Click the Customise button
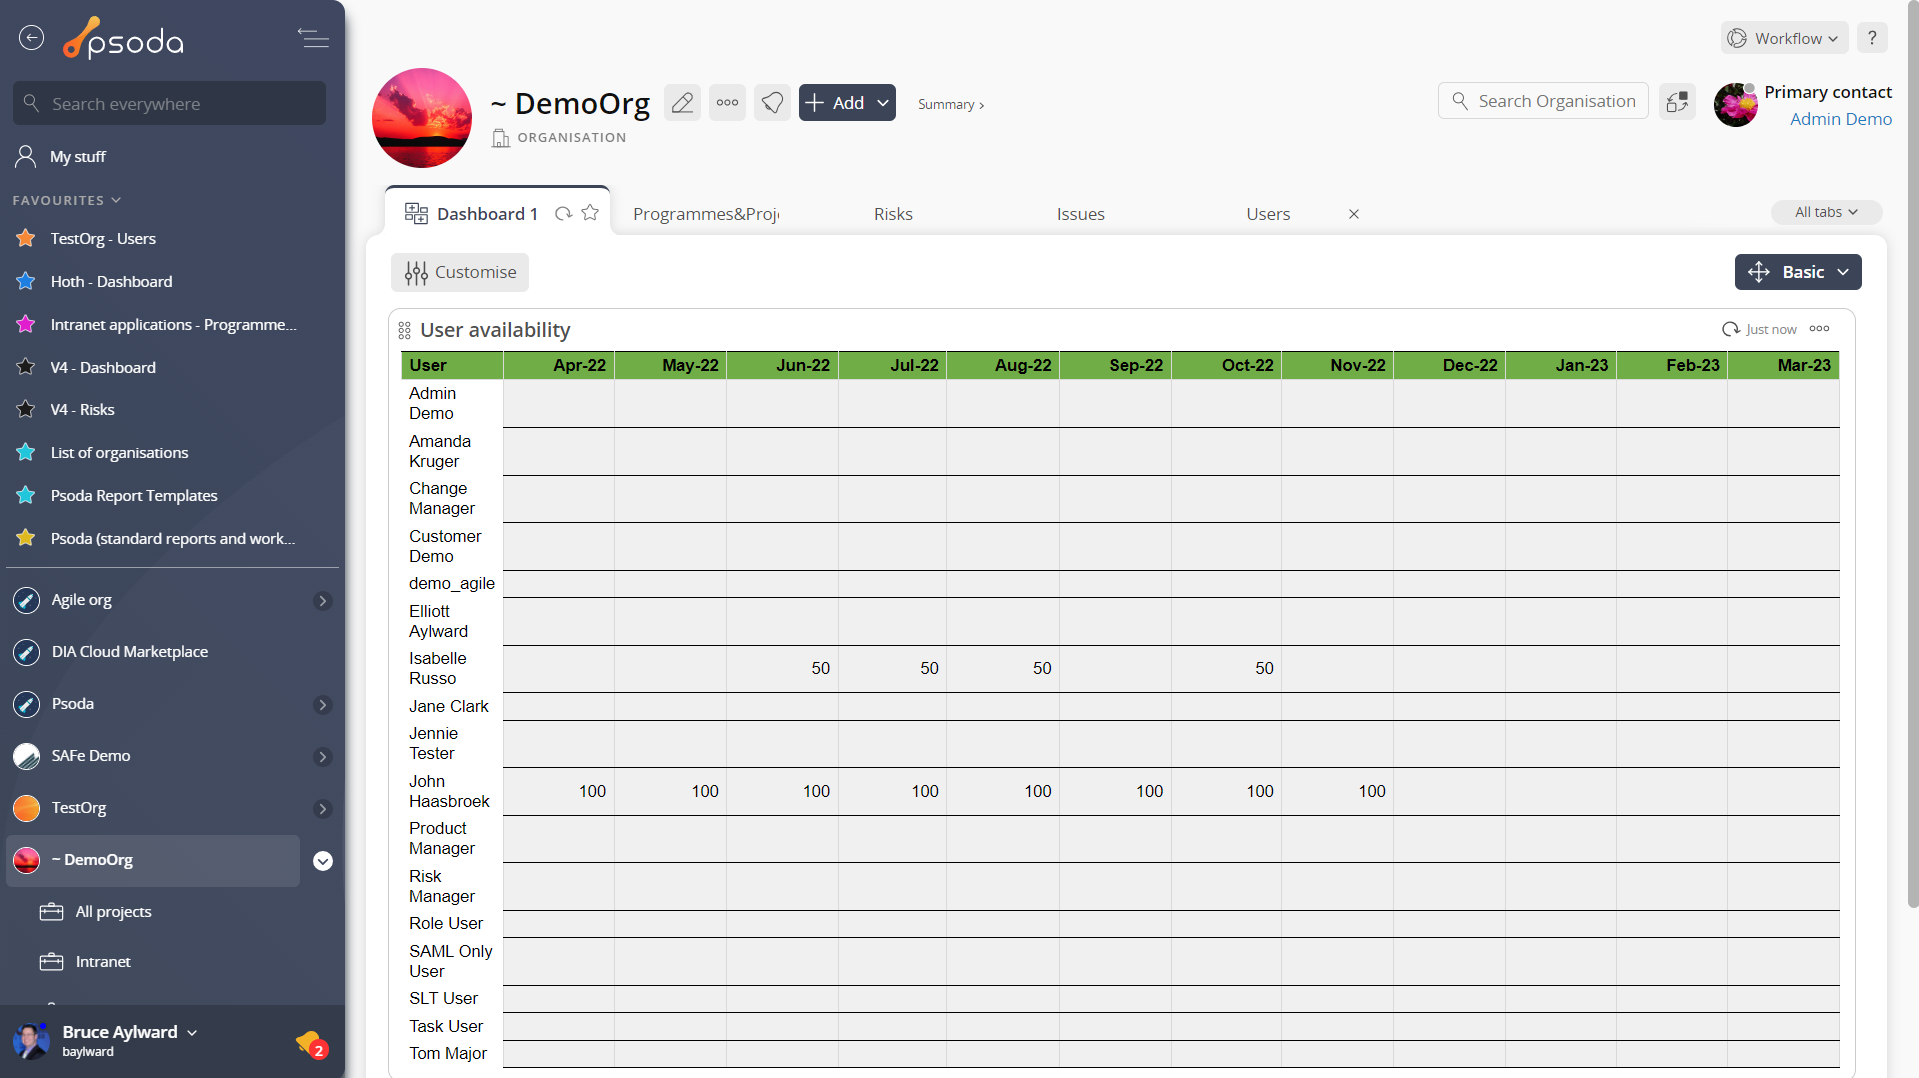 click(460, 272)
